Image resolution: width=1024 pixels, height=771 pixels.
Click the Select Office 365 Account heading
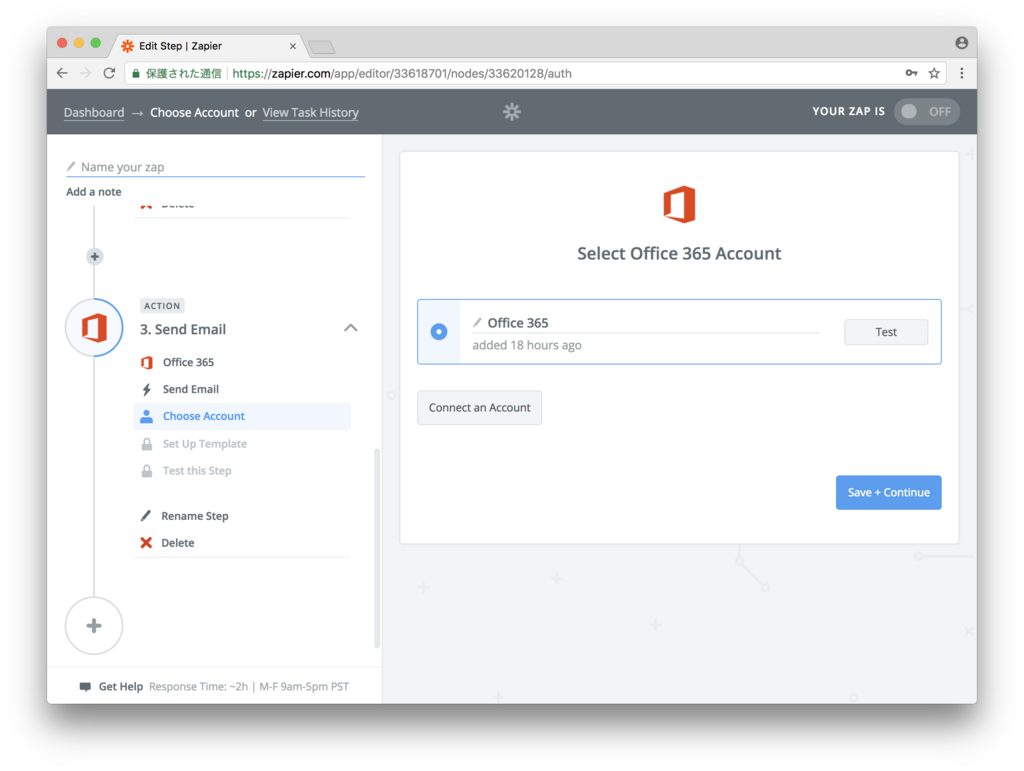click(679, 253)
